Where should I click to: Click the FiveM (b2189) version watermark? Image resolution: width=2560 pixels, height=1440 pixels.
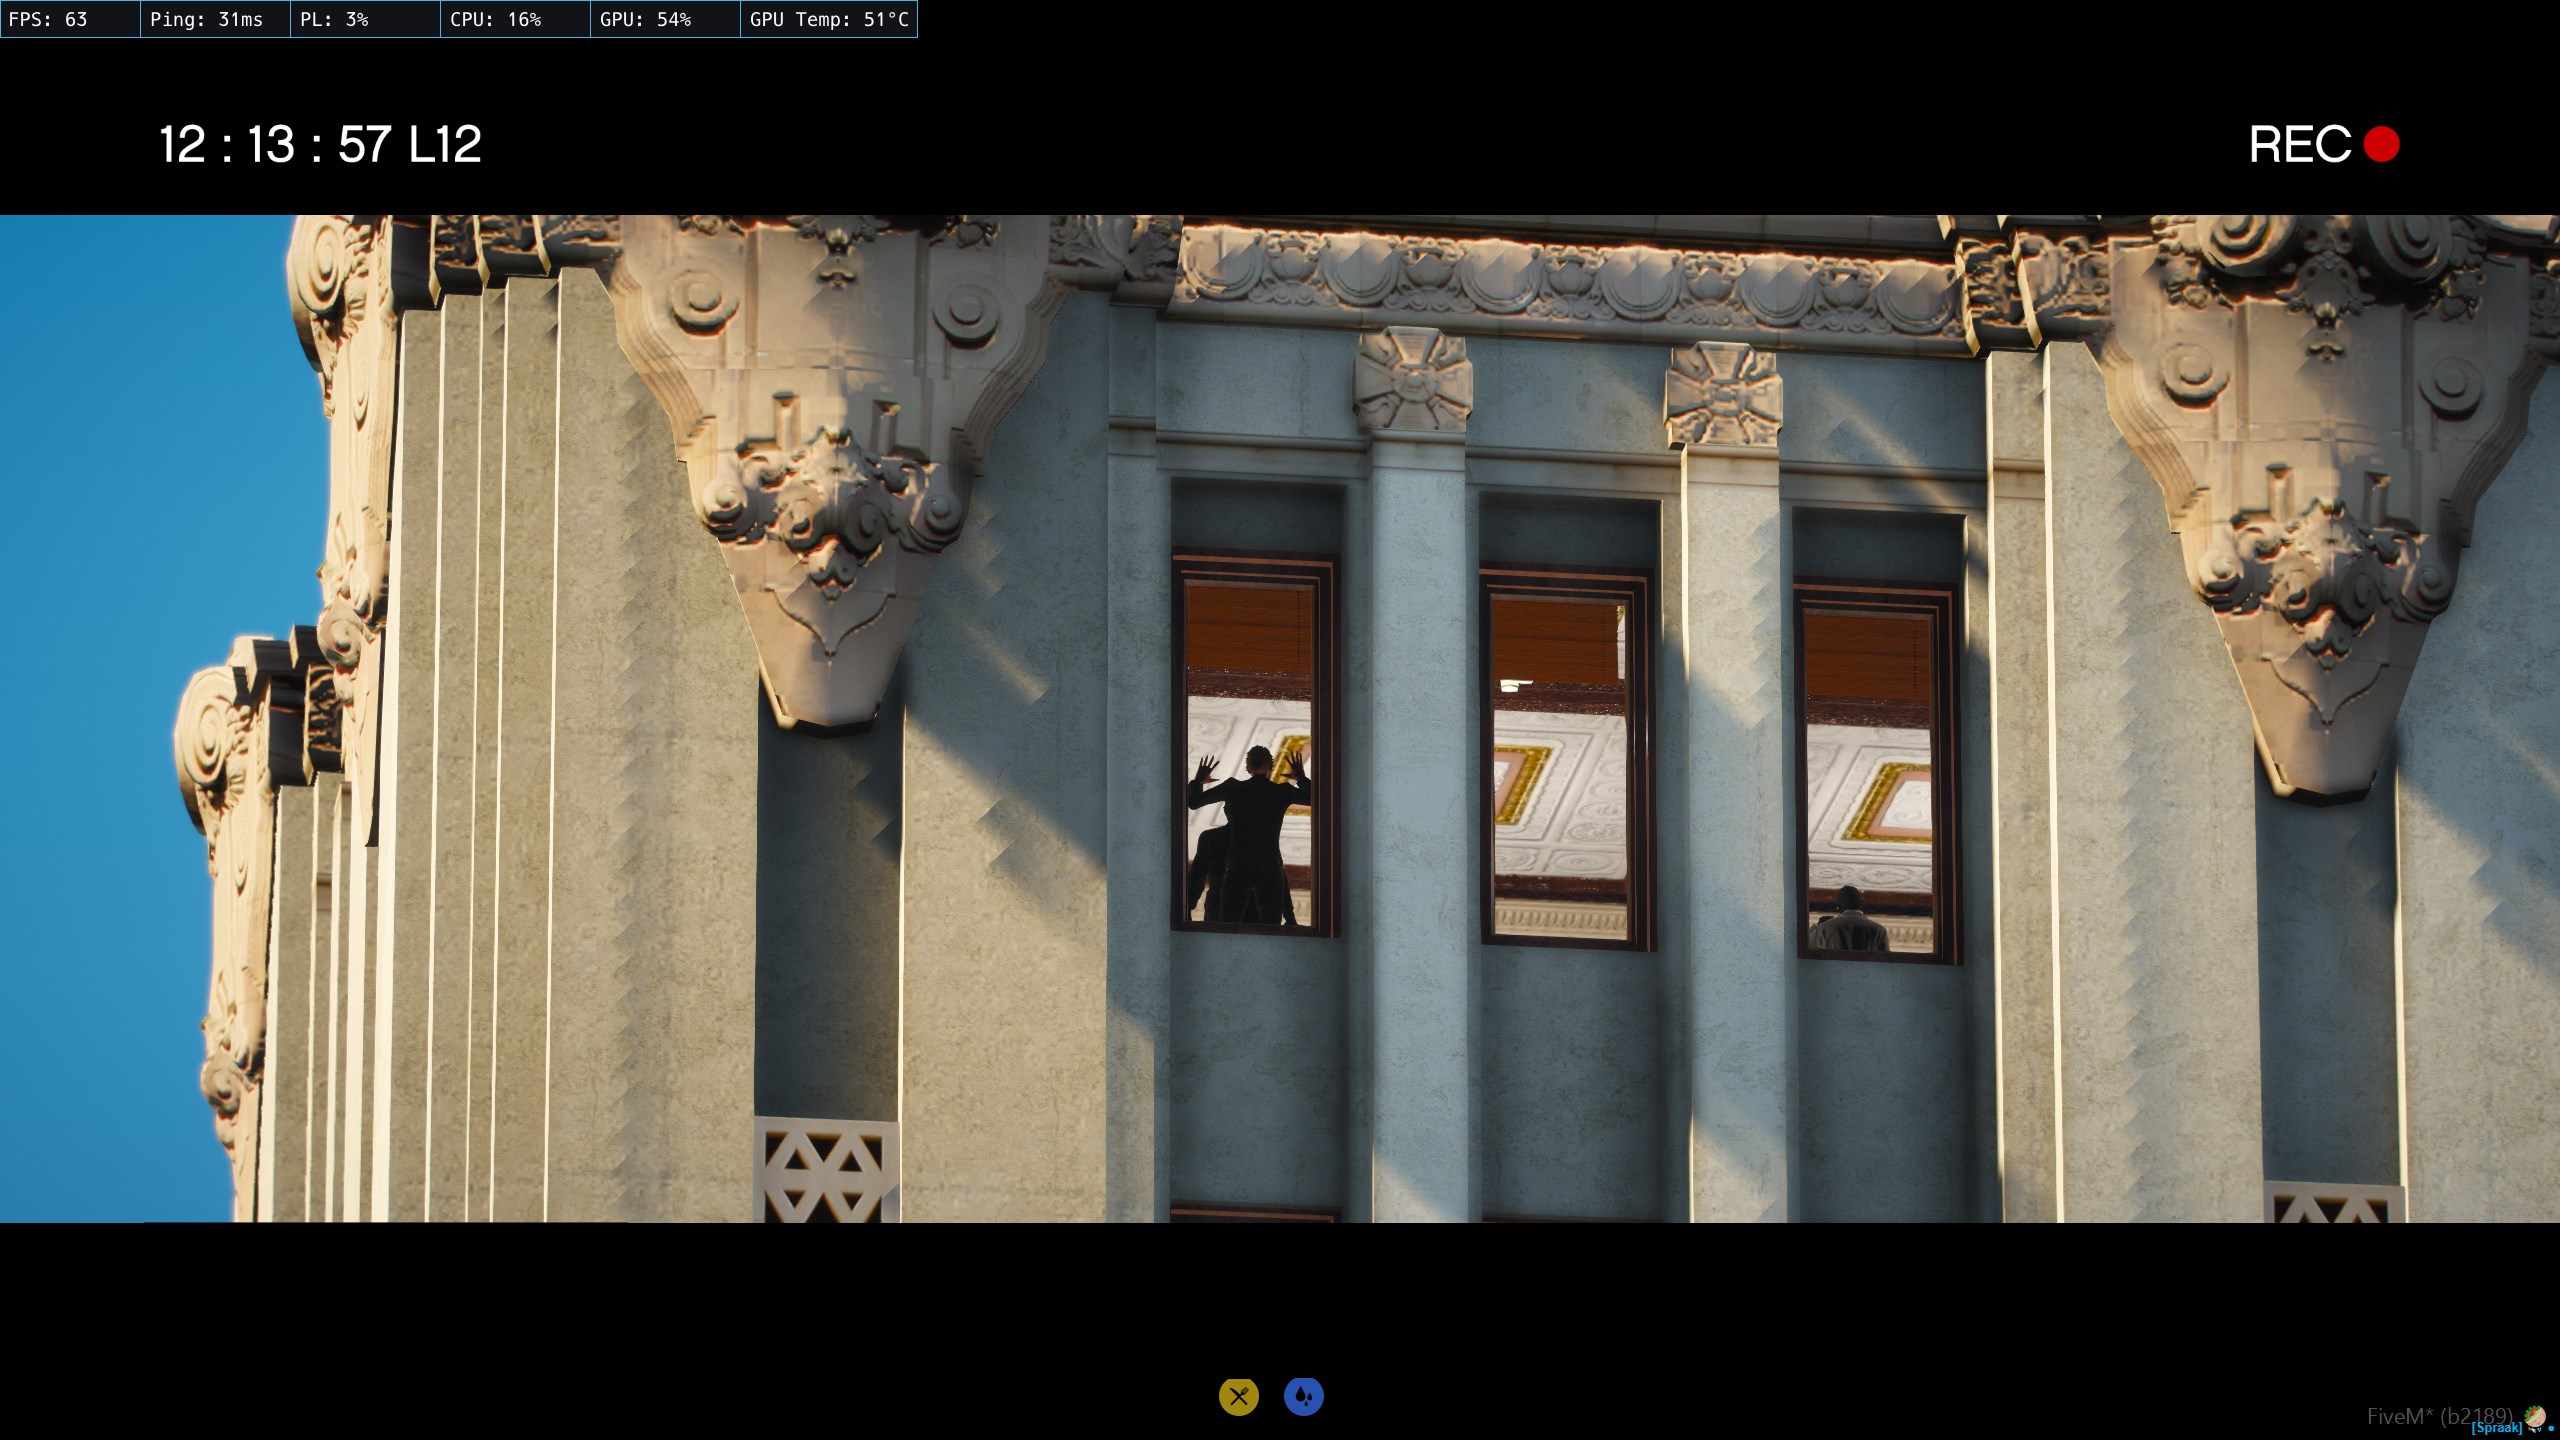tap(2438, 1416)
